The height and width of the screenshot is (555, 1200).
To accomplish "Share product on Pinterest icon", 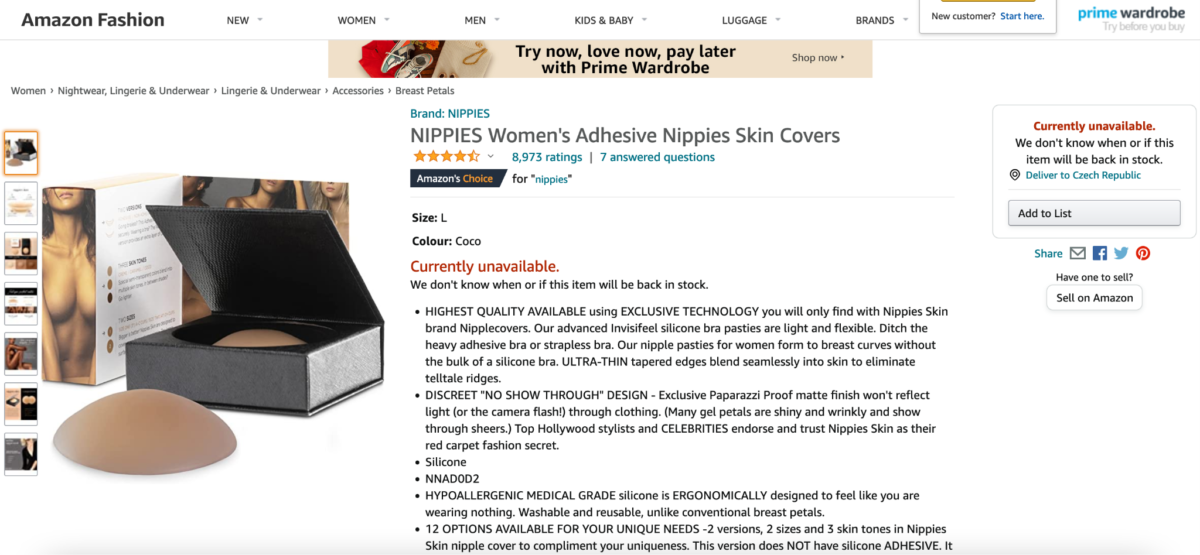I will point(1143,253).
